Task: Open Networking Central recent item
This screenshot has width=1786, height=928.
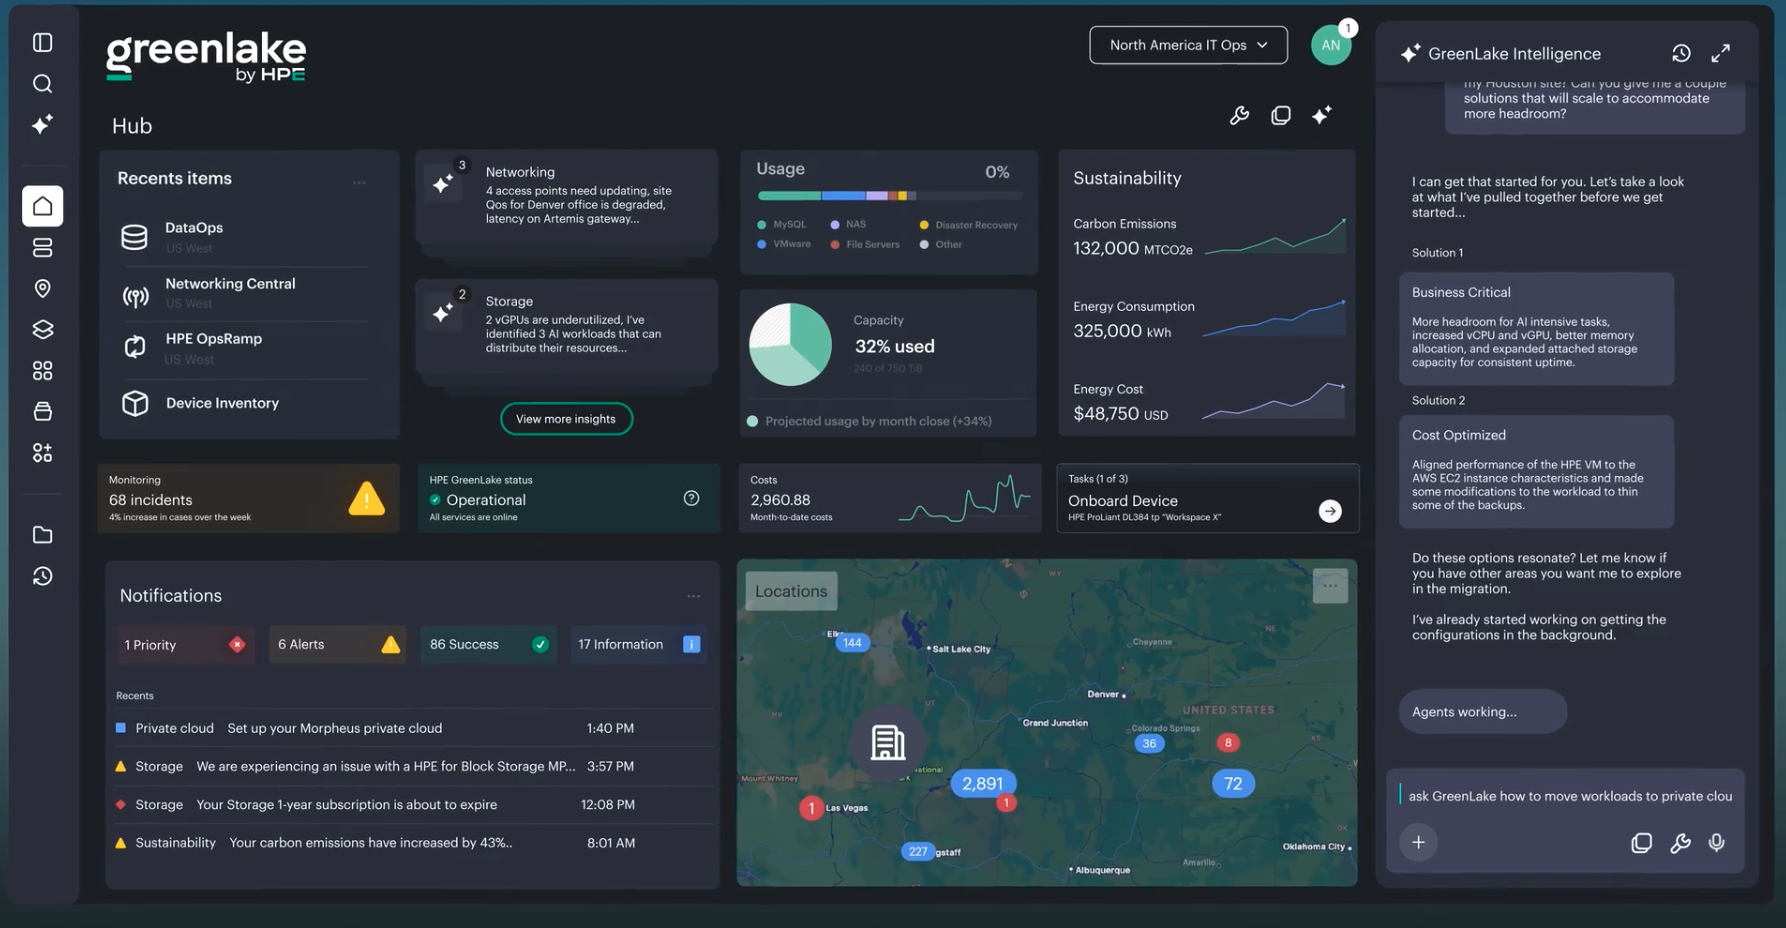Action: pos(245,293)
